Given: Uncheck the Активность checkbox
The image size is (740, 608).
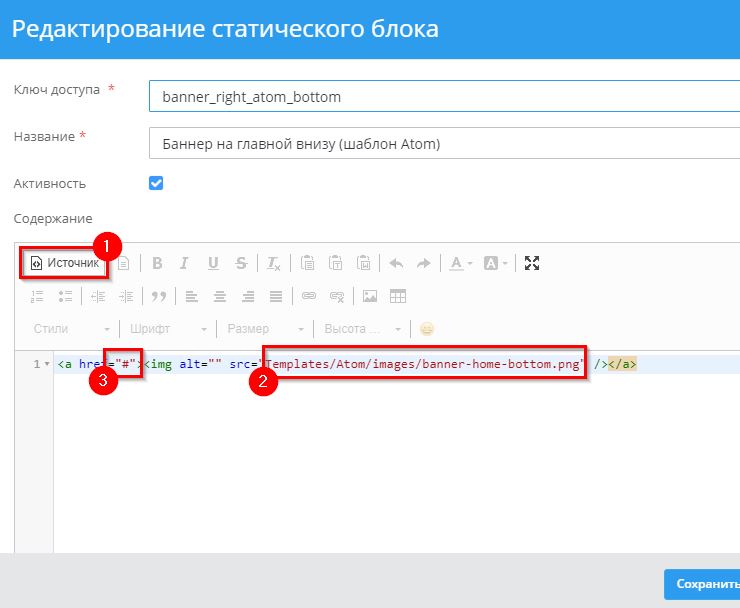Looking at the screenshot, I should (x=155, y=183).
